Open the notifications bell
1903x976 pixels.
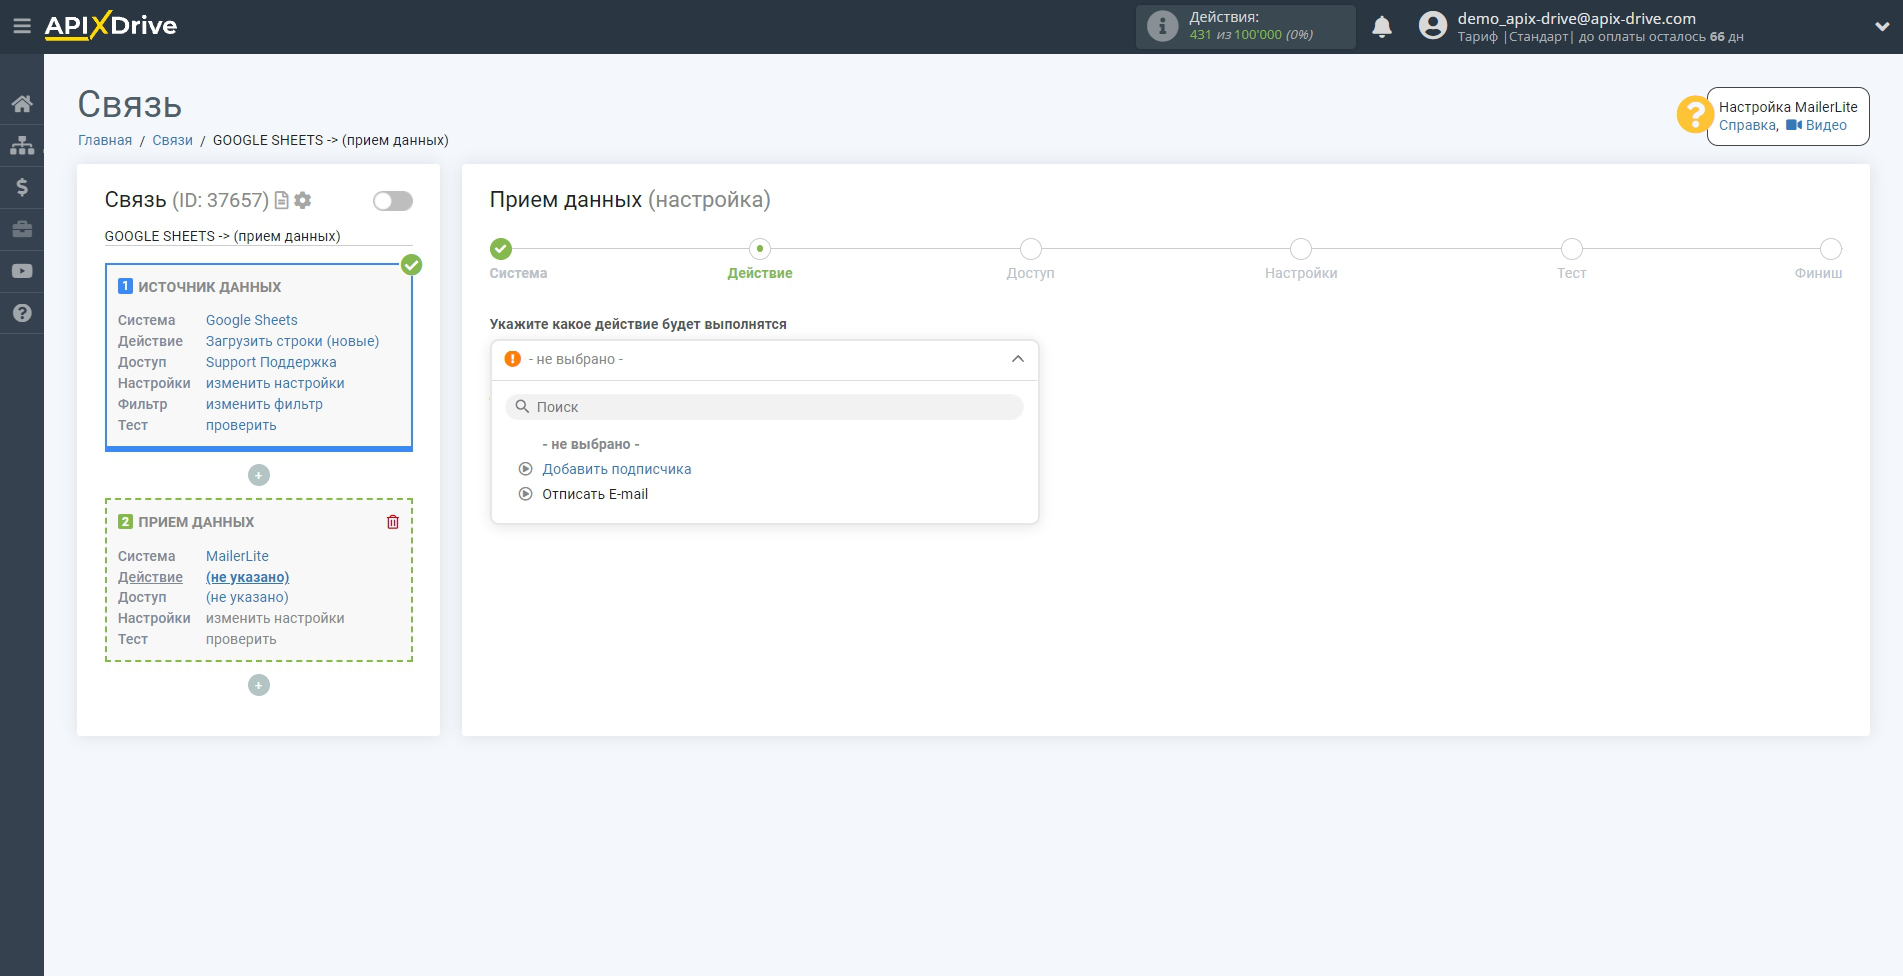coord(1382,27)
